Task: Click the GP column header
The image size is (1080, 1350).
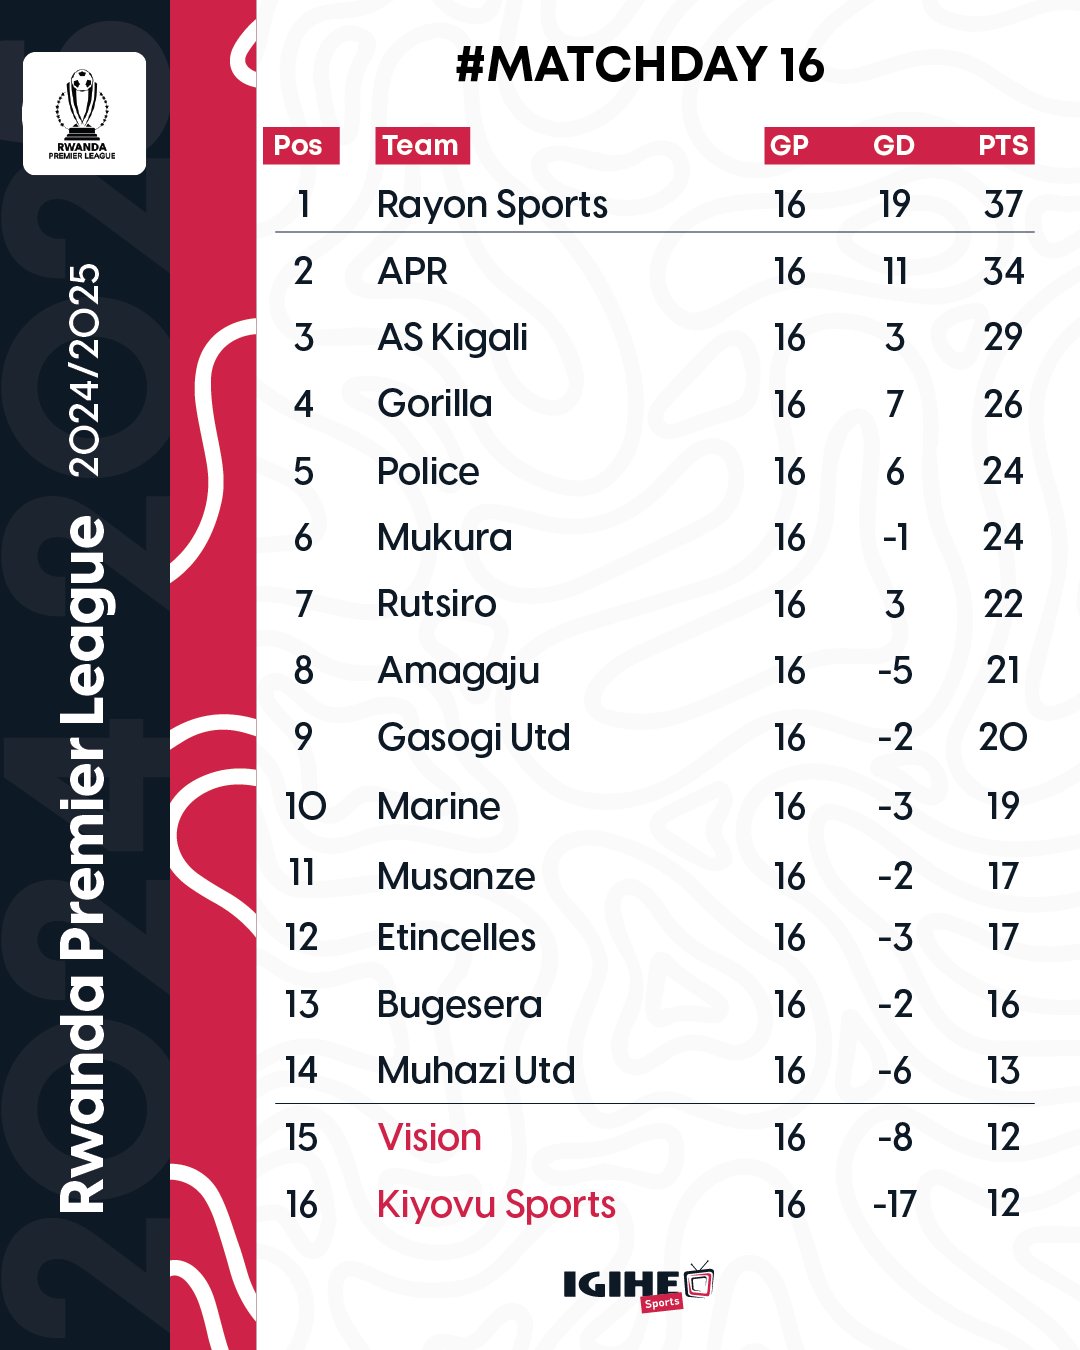Action: (x=789, y=146)
